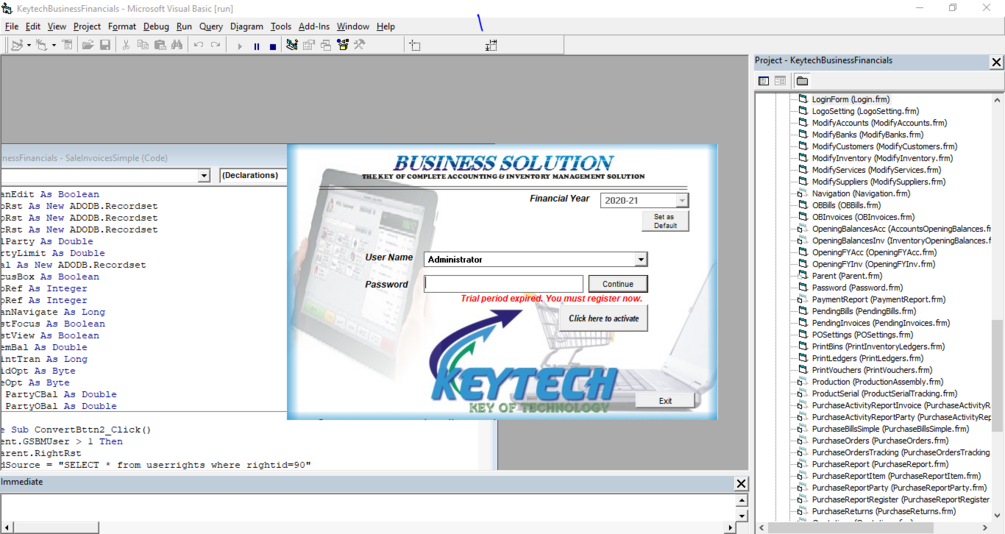
Task: Open Add Project icon's dropdown arrow
Action: 29,45
